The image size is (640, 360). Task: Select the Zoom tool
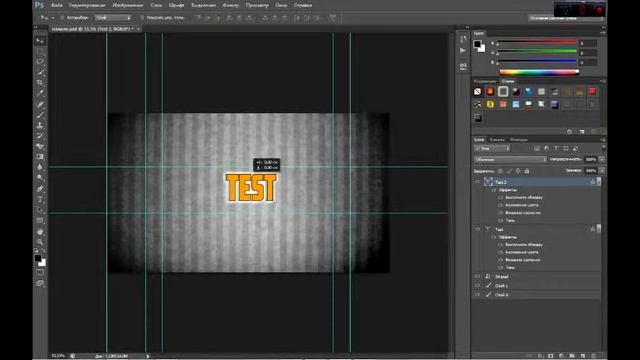[40, 242]
